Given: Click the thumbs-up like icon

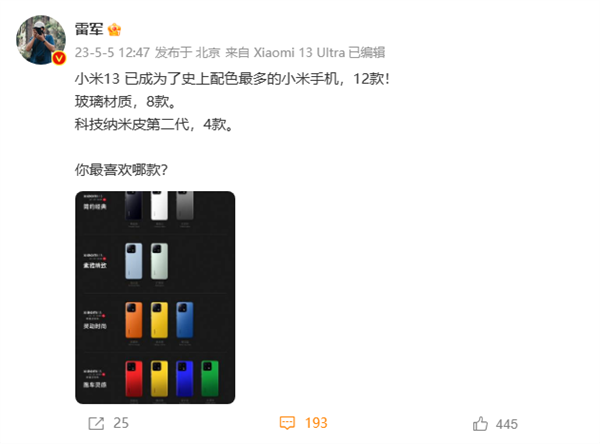Looking at the screenshot, I should [x=480, y=424].
